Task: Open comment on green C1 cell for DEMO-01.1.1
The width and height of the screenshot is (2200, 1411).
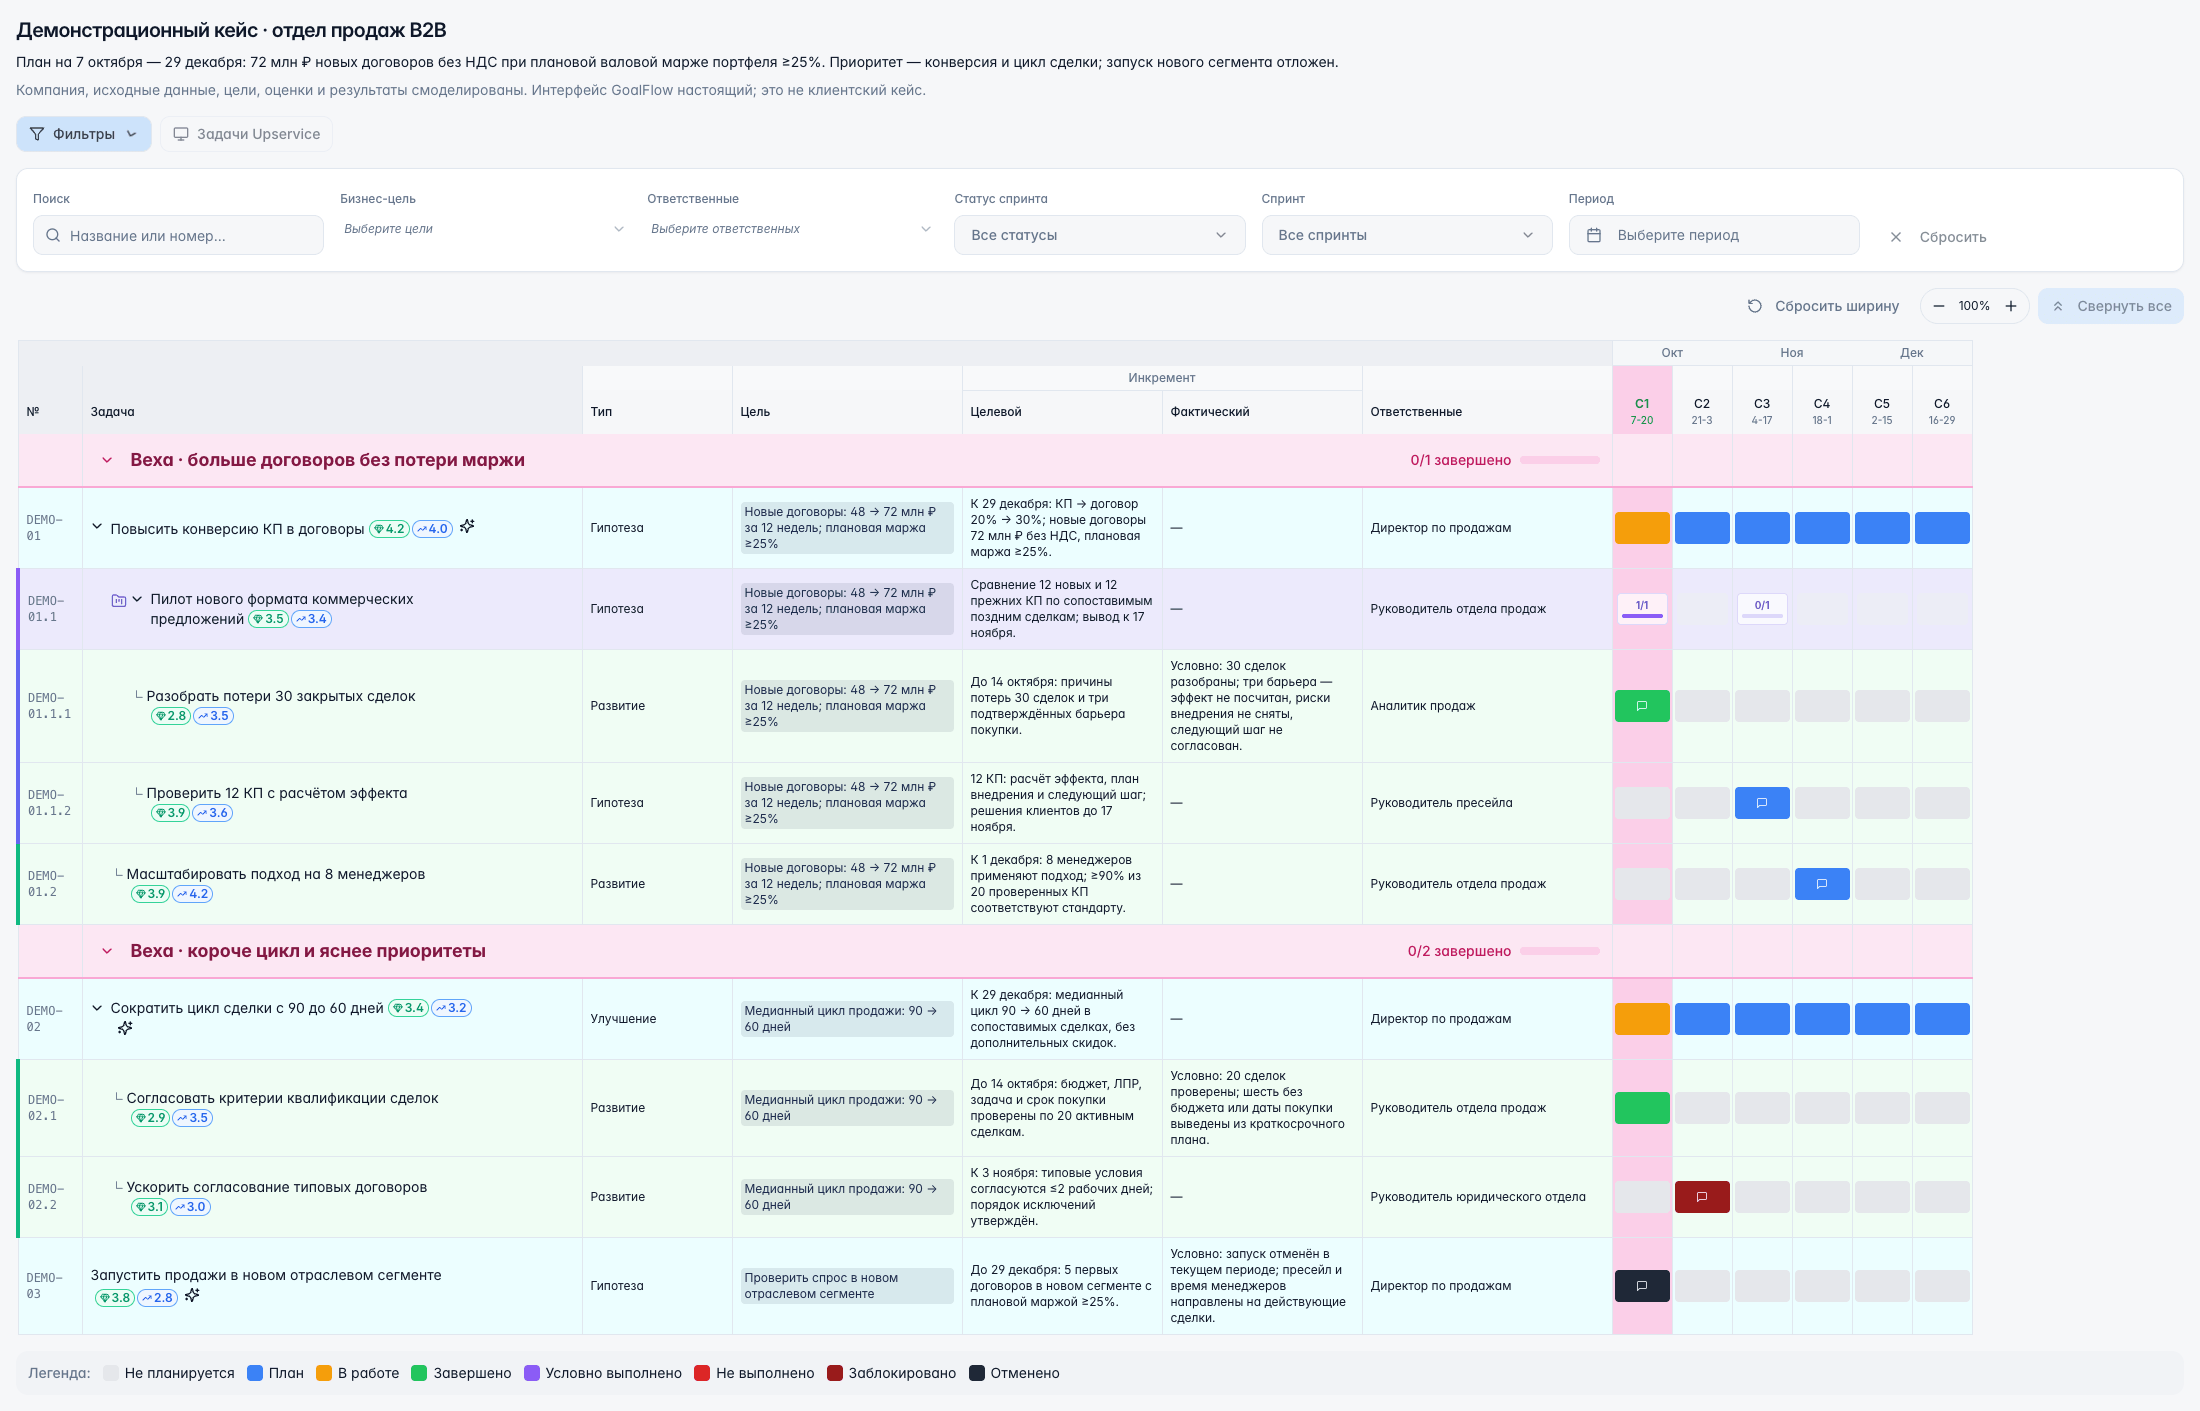Action: click(1642, 706)
